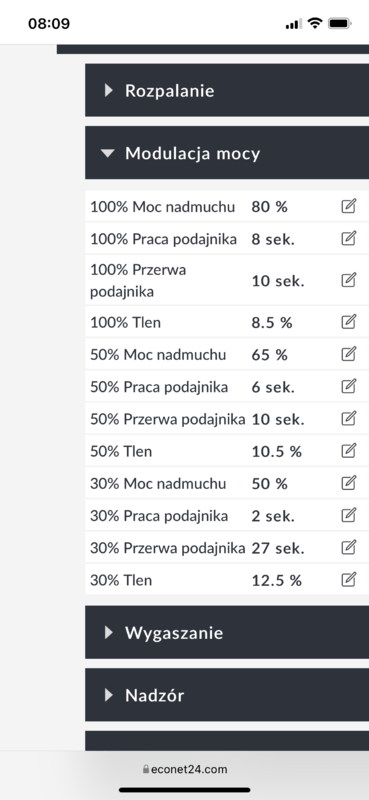Edit the 100% Praca podajnika value
Screen dimensions: 369x800
click(349, 238)
